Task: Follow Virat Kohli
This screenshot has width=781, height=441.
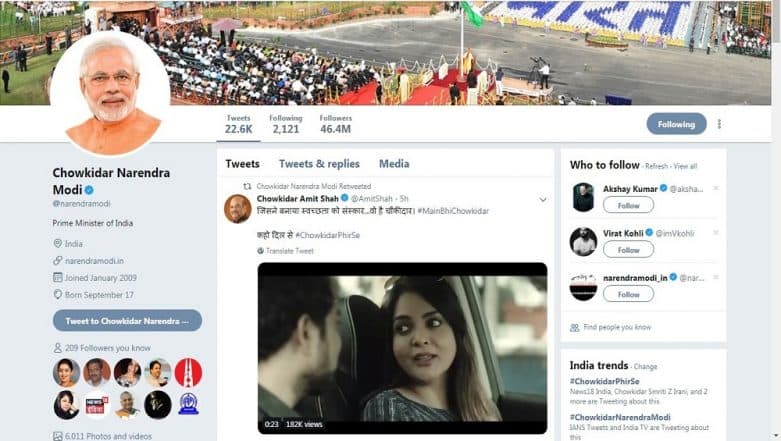Action: tap(628, 250)
